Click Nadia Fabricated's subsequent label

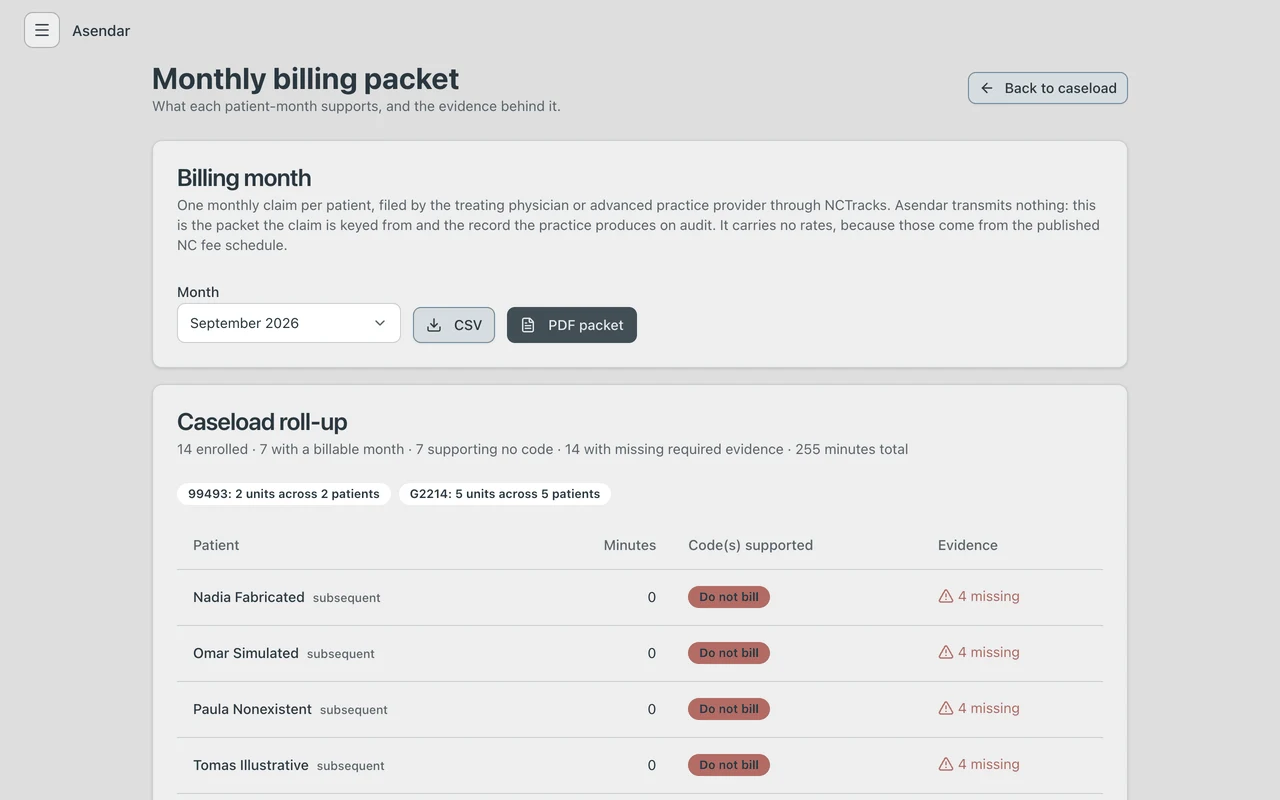coord(347,598)
